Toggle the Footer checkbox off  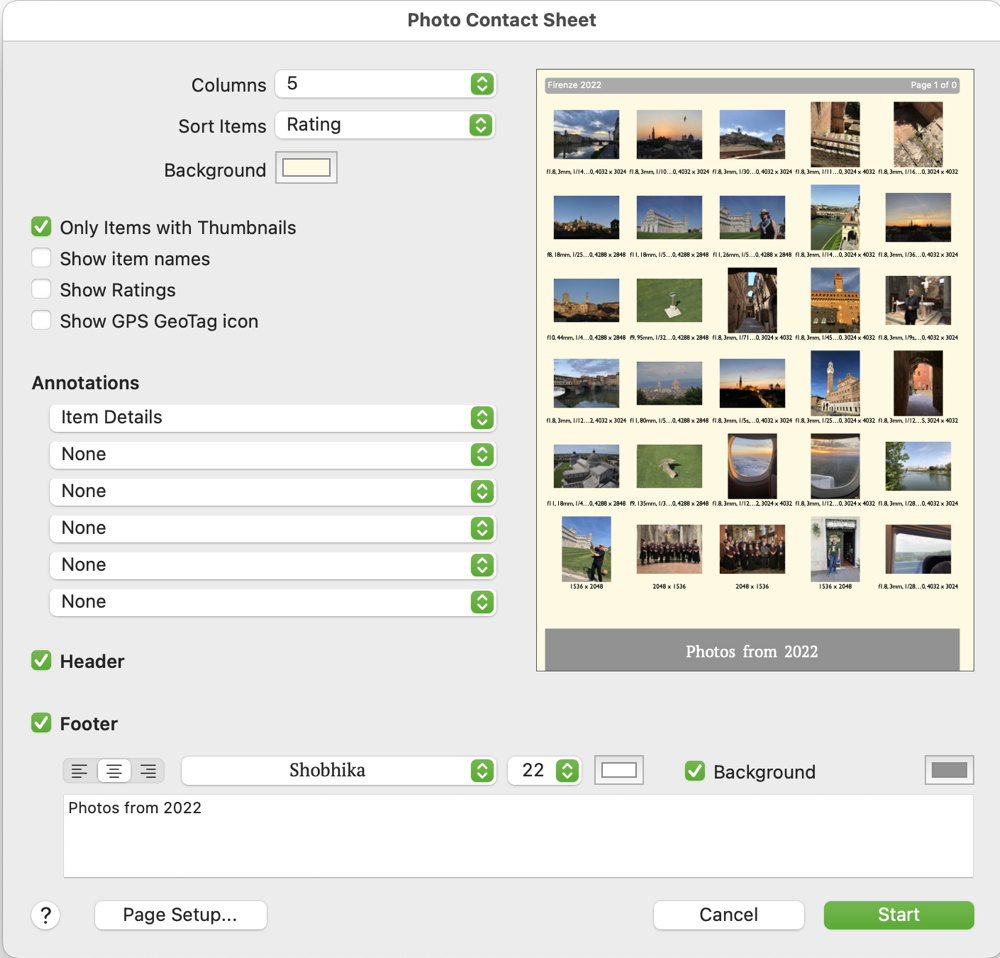tap(41, 723)
